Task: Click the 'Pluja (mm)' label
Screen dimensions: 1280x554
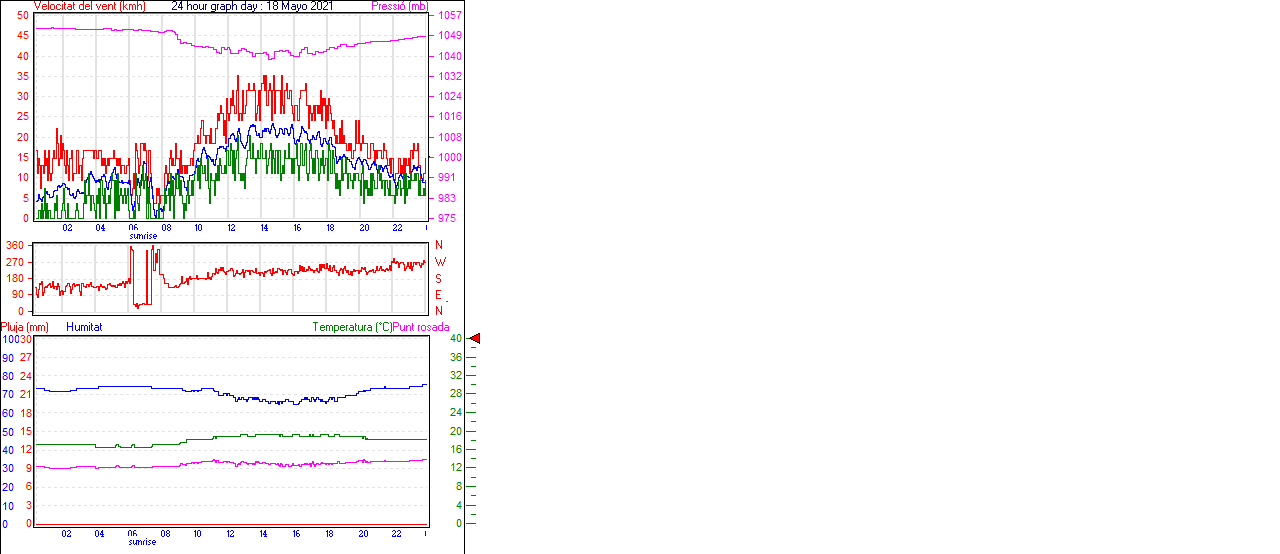Action: point(24,327)
